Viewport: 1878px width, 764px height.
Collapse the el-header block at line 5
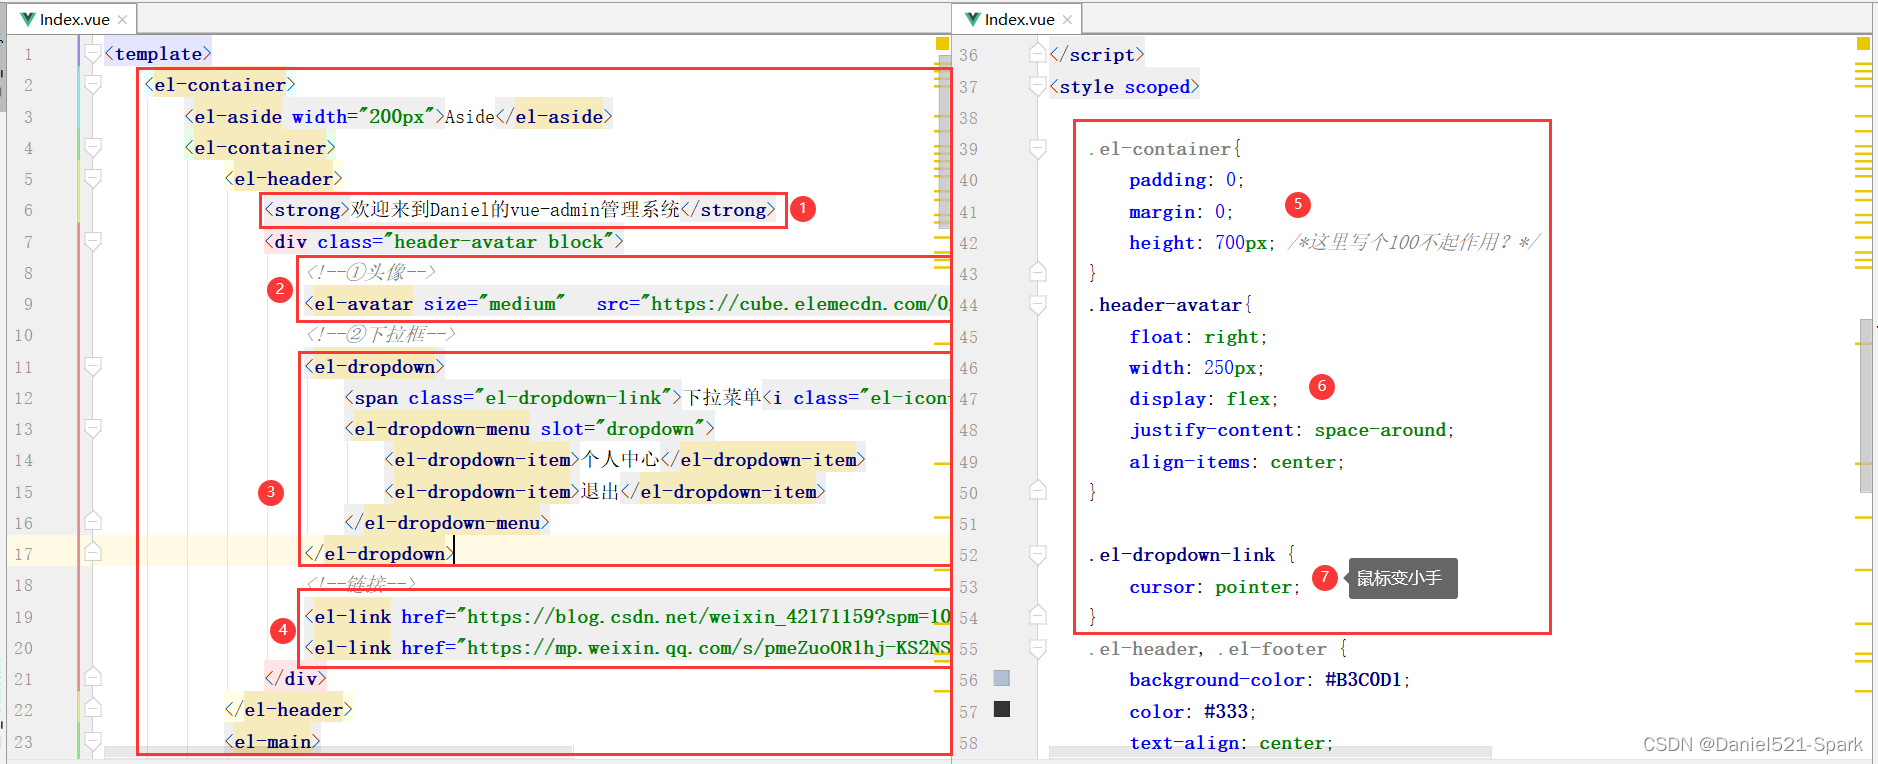point(93,178)
